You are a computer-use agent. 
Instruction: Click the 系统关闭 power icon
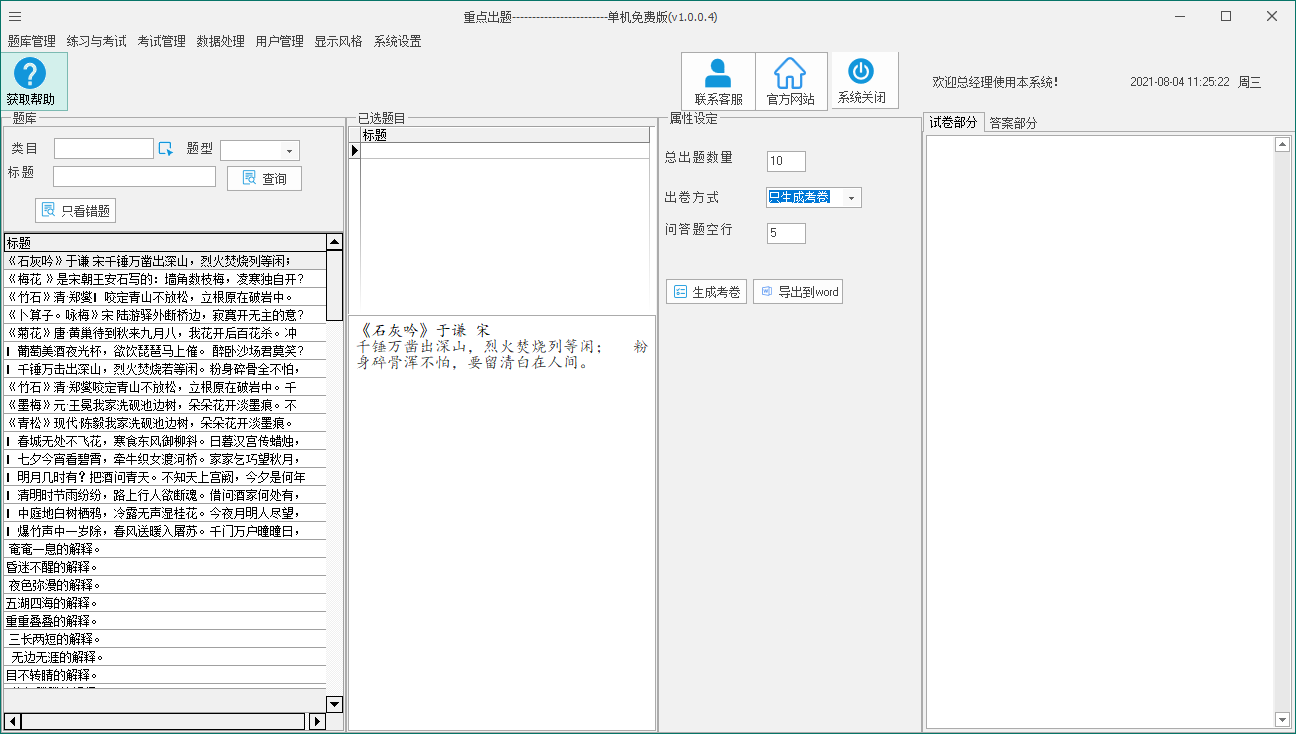tap(864, 80)
